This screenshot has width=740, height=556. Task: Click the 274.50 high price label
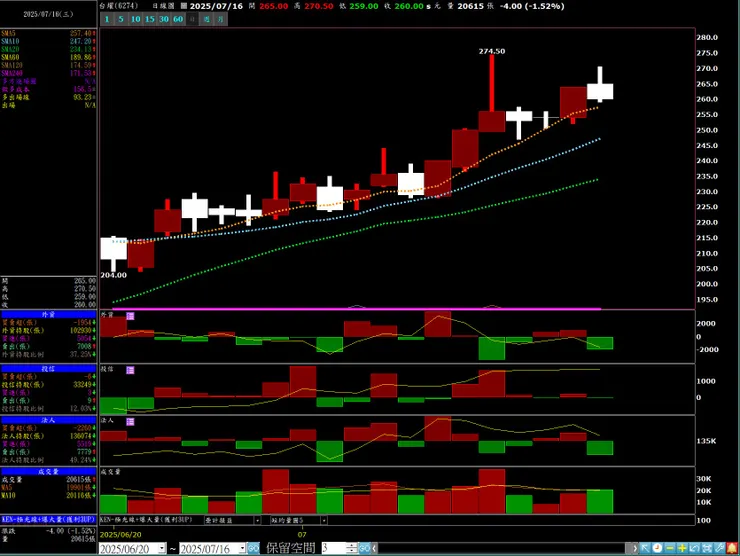[492, 51]
